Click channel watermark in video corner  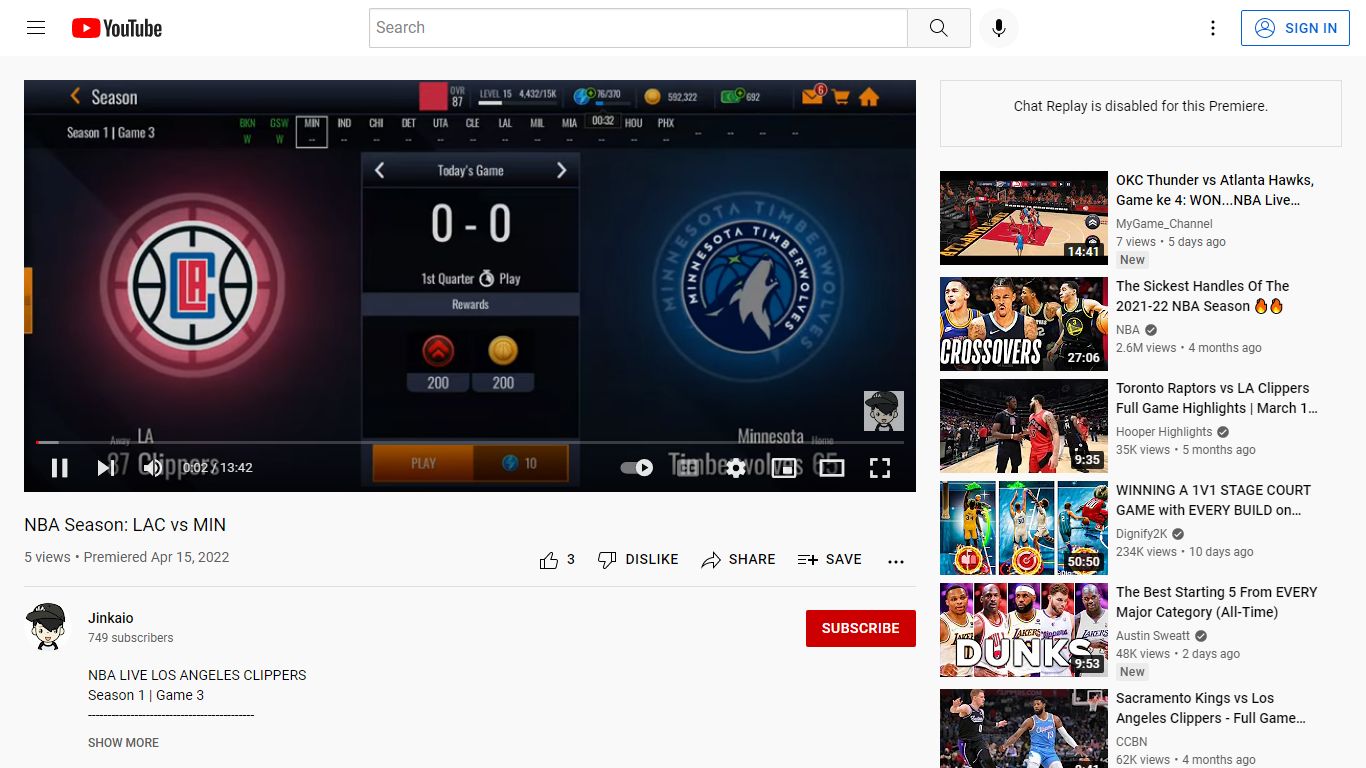pos(884,411)
